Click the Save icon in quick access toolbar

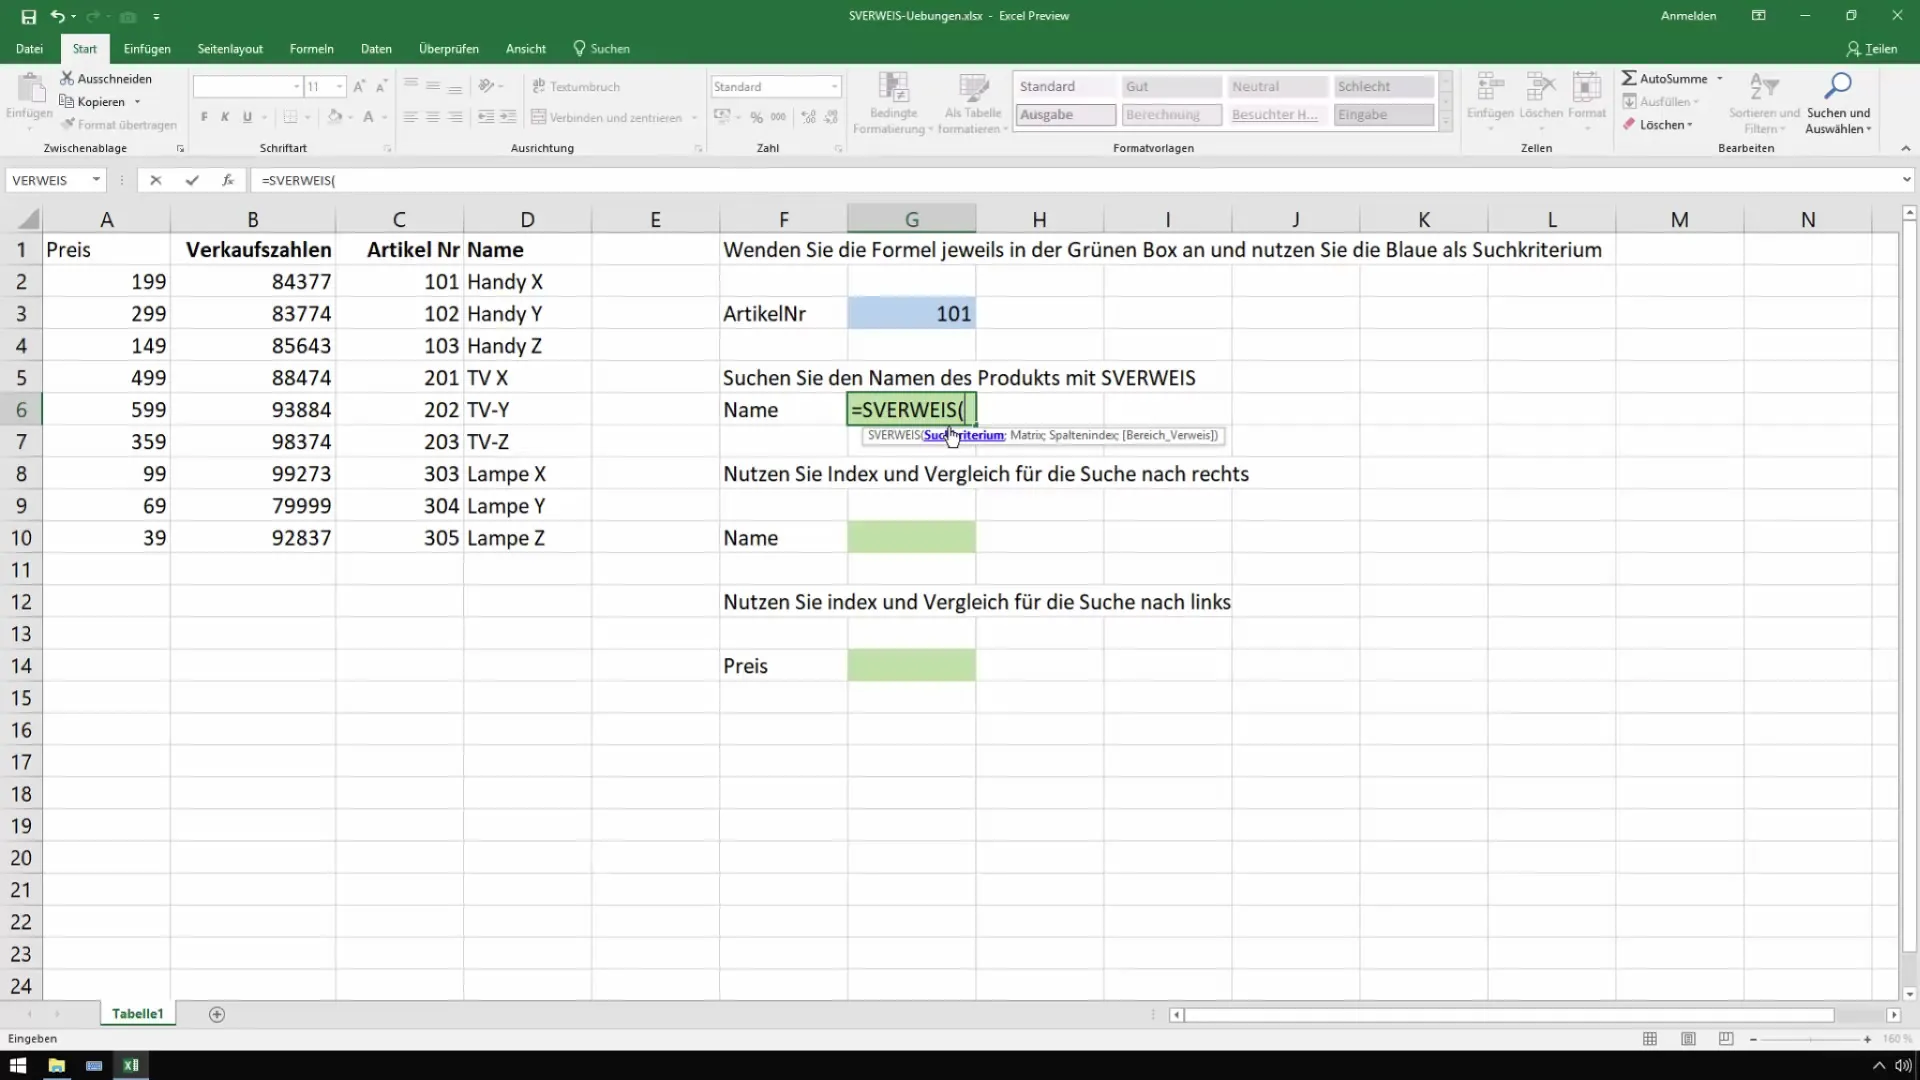pyautogui.click(x=28, y=16)
